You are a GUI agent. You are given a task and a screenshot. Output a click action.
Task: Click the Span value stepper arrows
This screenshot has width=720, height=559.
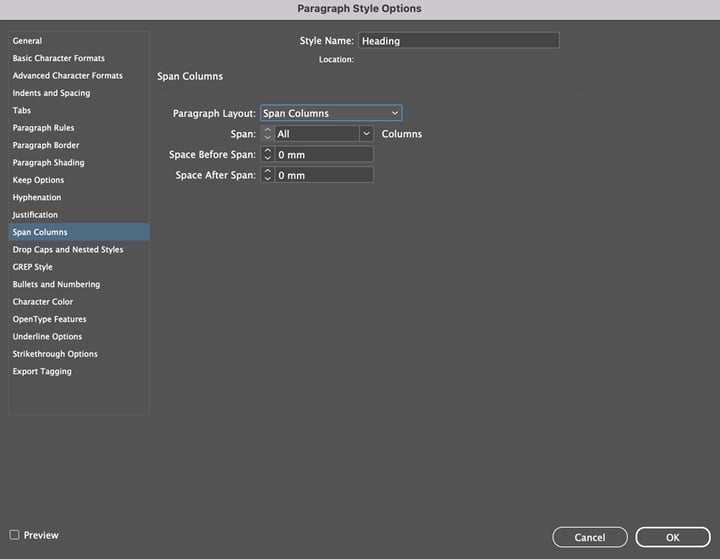(x=267, y=133)
